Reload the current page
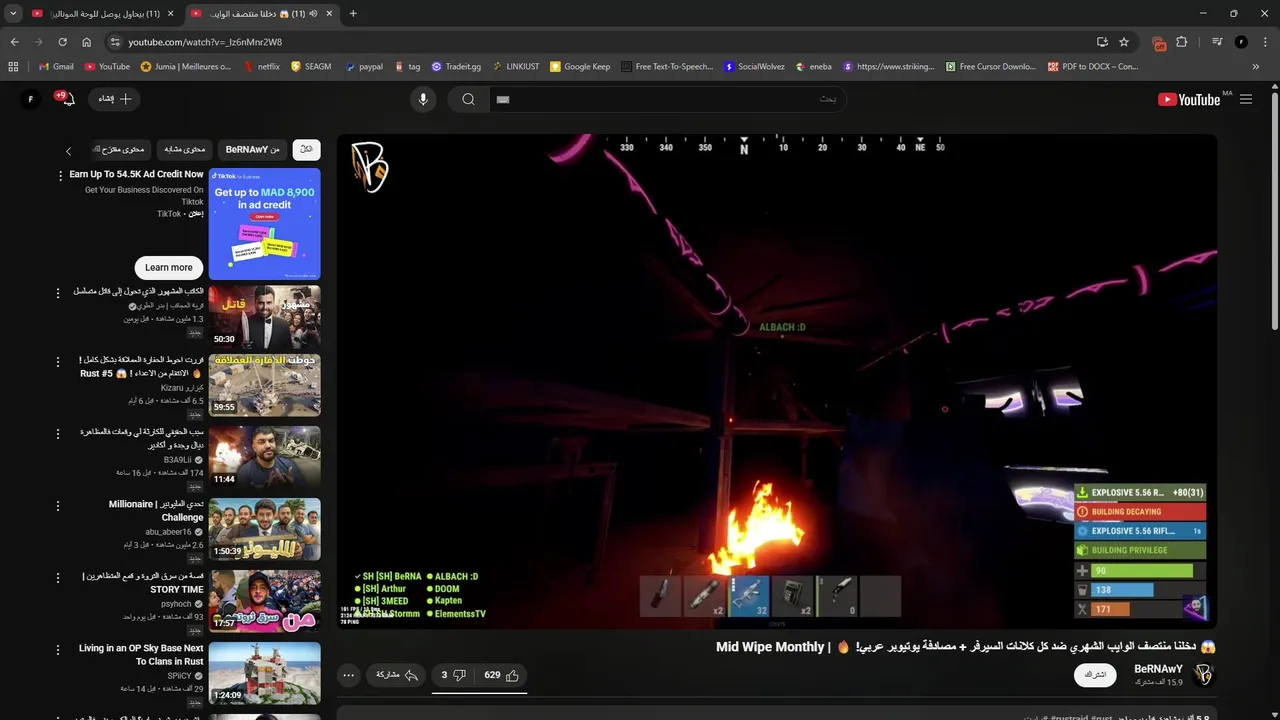The width and height of the screenshot is (1280, 720). coord(62,42)
